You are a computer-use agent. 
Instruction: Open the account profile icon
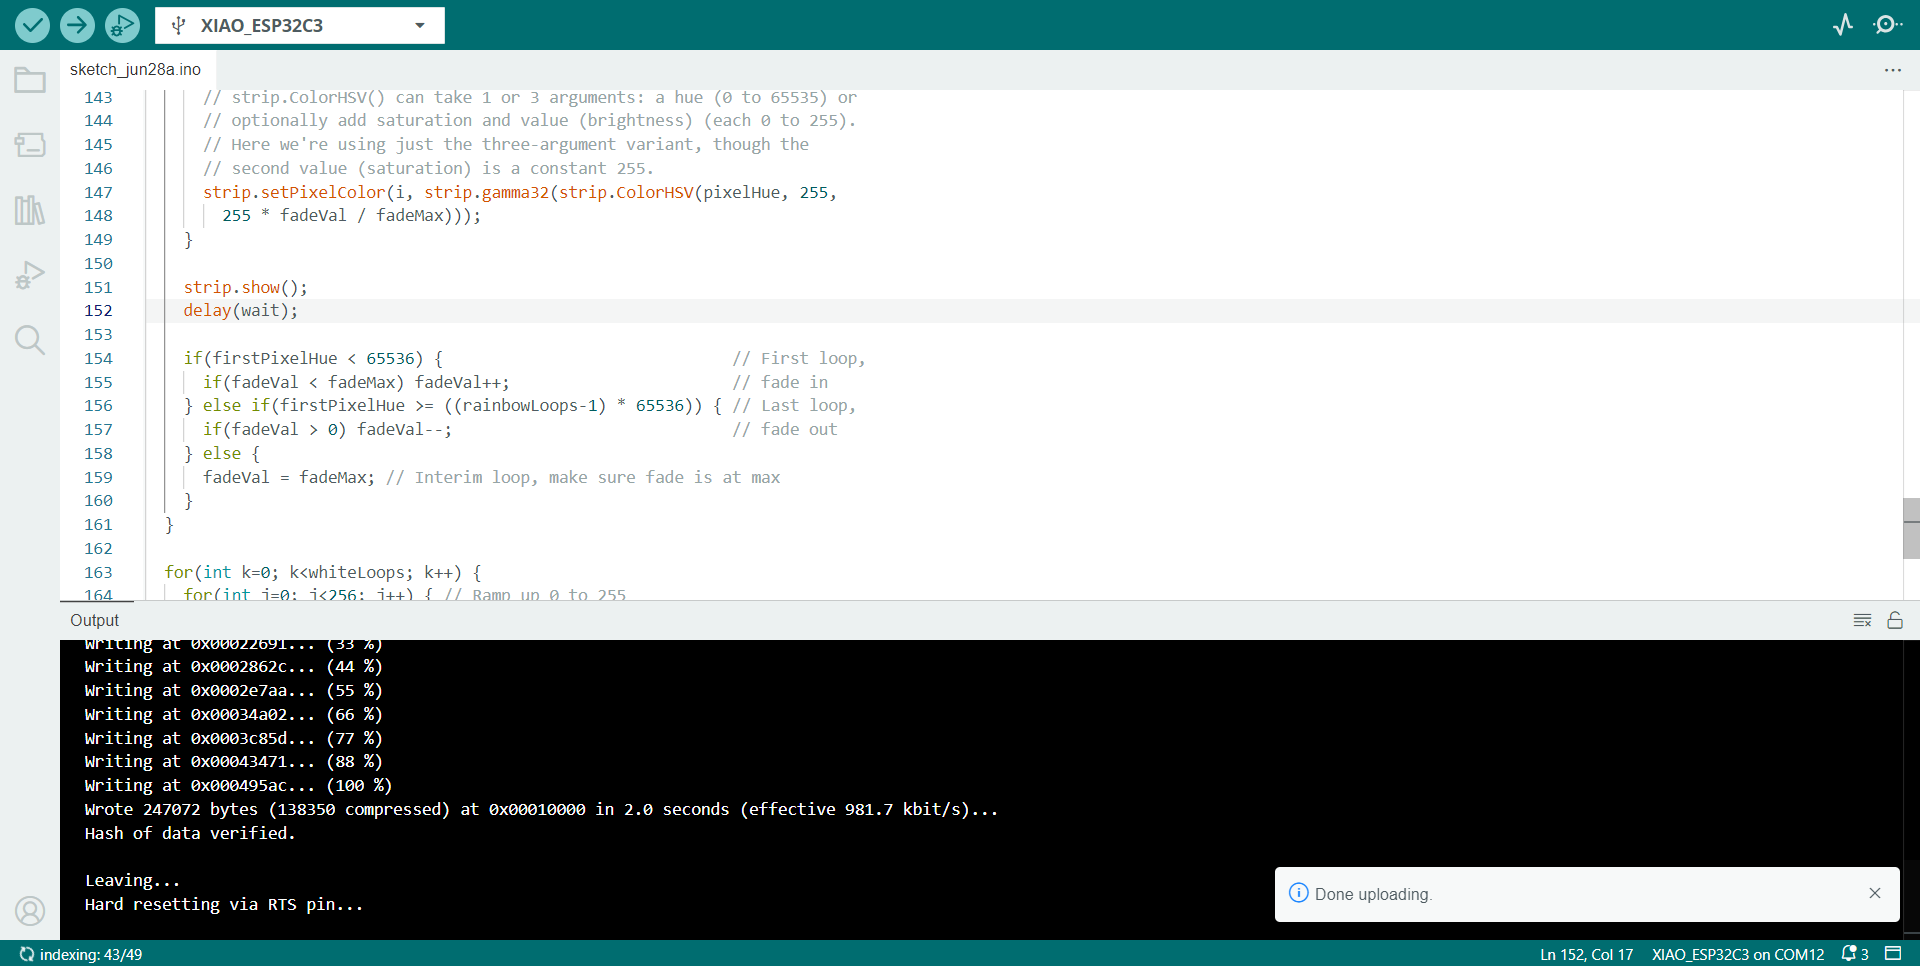click(x=30, y=911)
